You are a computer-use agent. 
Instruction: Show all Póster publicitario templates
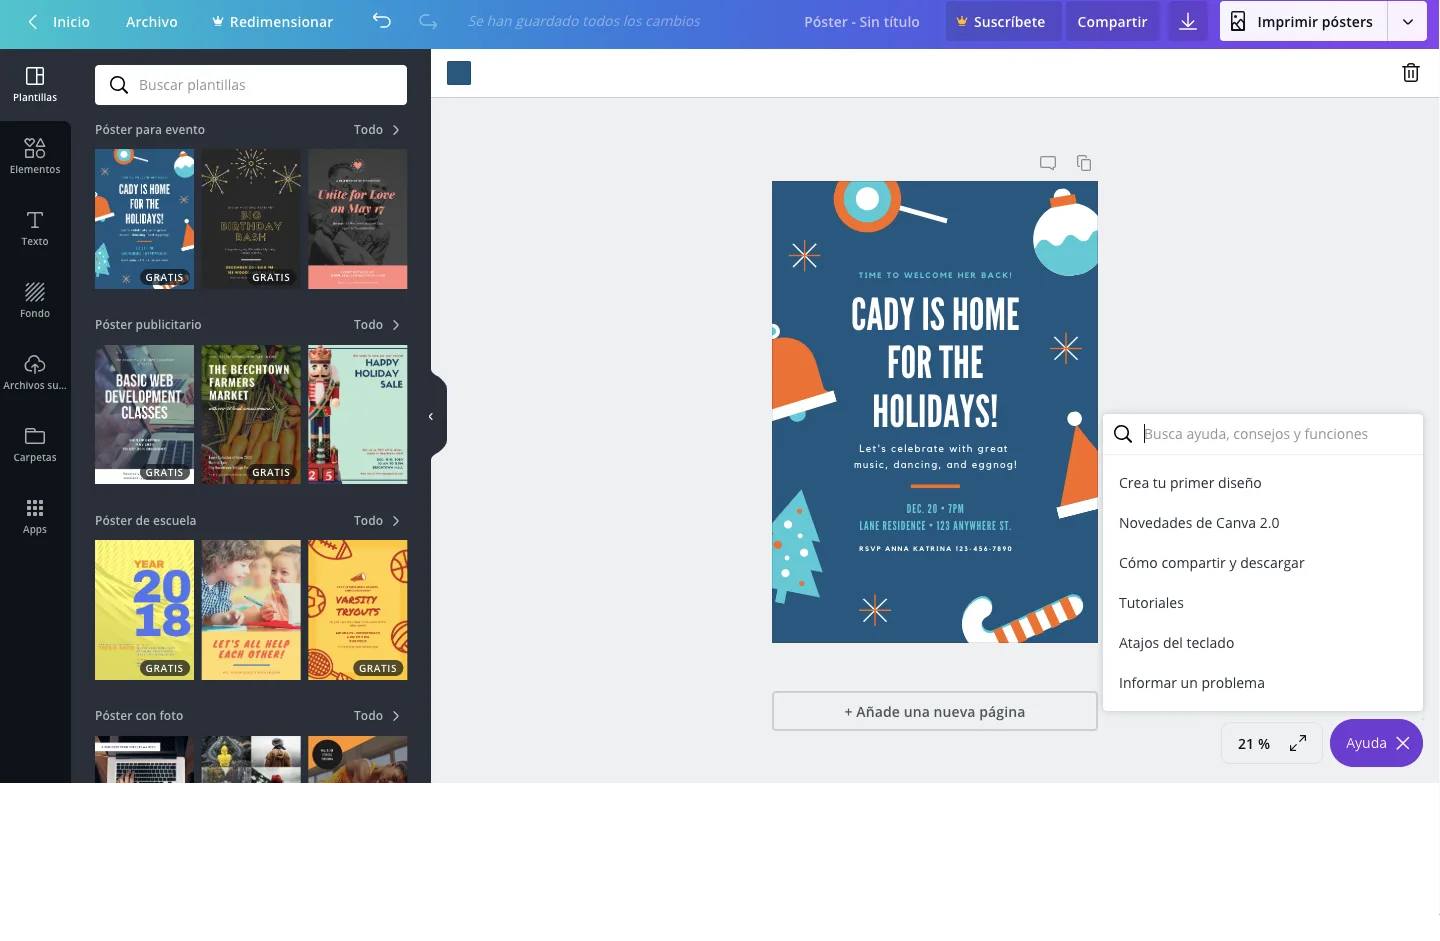pos(377,325)
